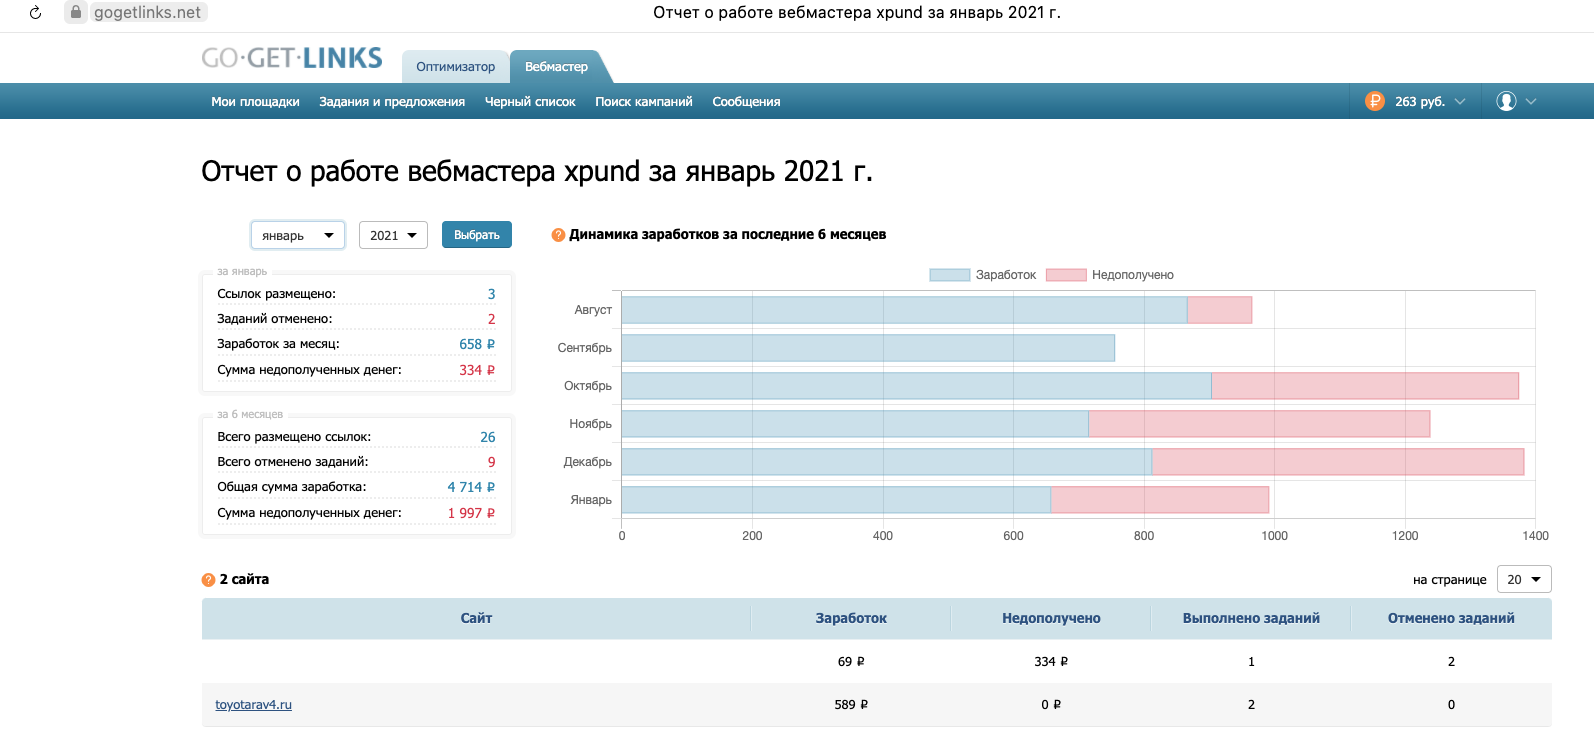Open the toyotarav4.ru site link
This screenshot has width=1594, height=756.
click(x=254, y=705)
